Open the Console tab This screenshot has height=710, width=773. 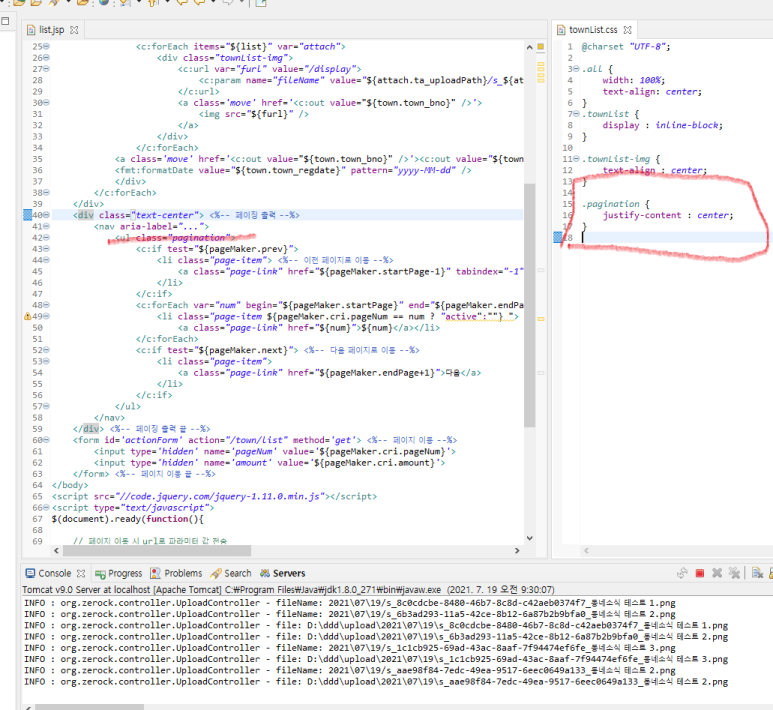click(55, 573)
